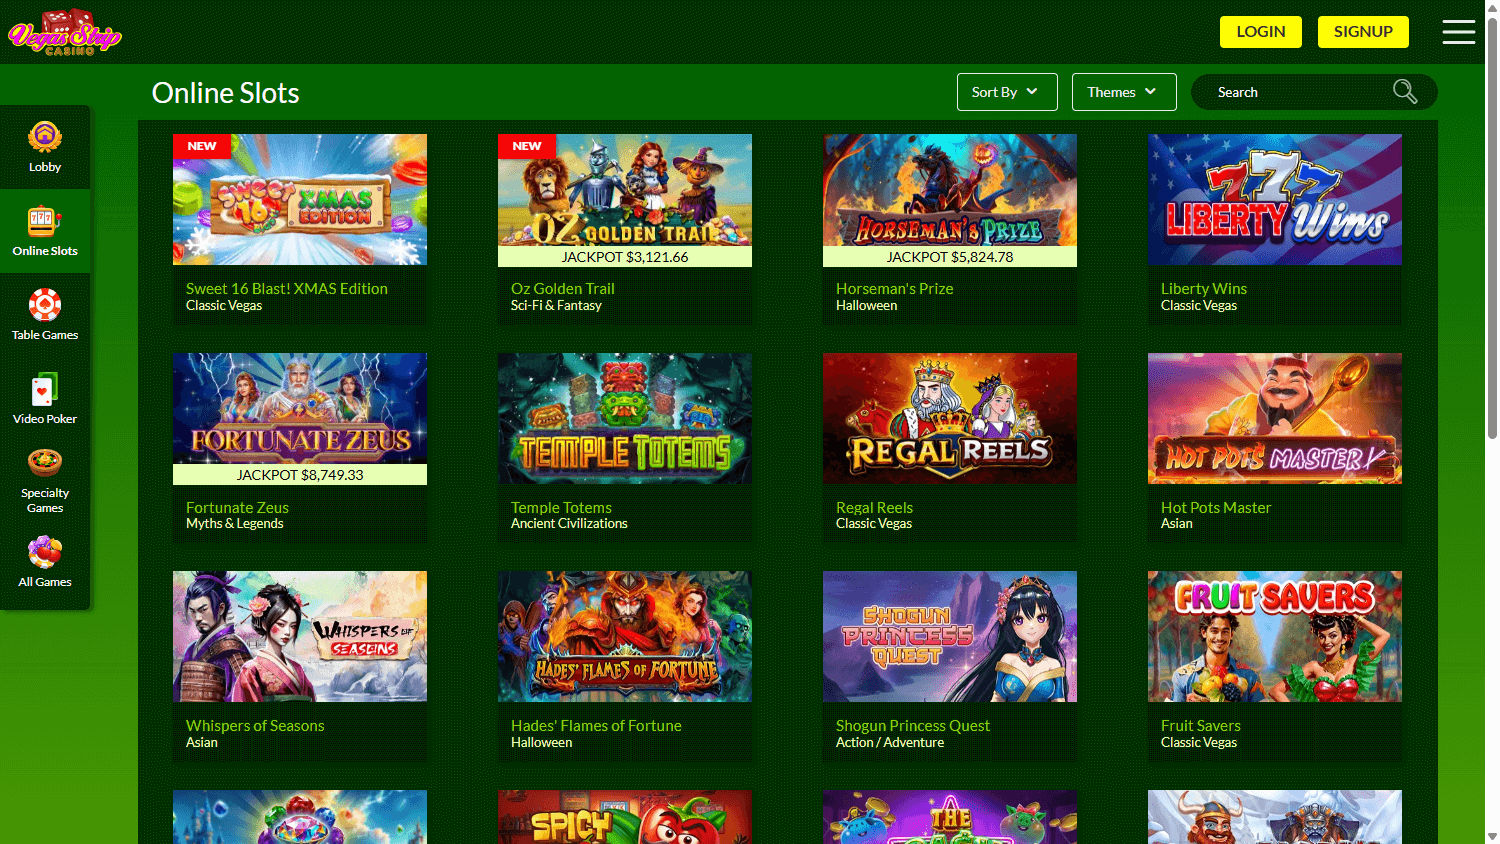Open the Horseman's Prize thumbnail

click(949, 192)
